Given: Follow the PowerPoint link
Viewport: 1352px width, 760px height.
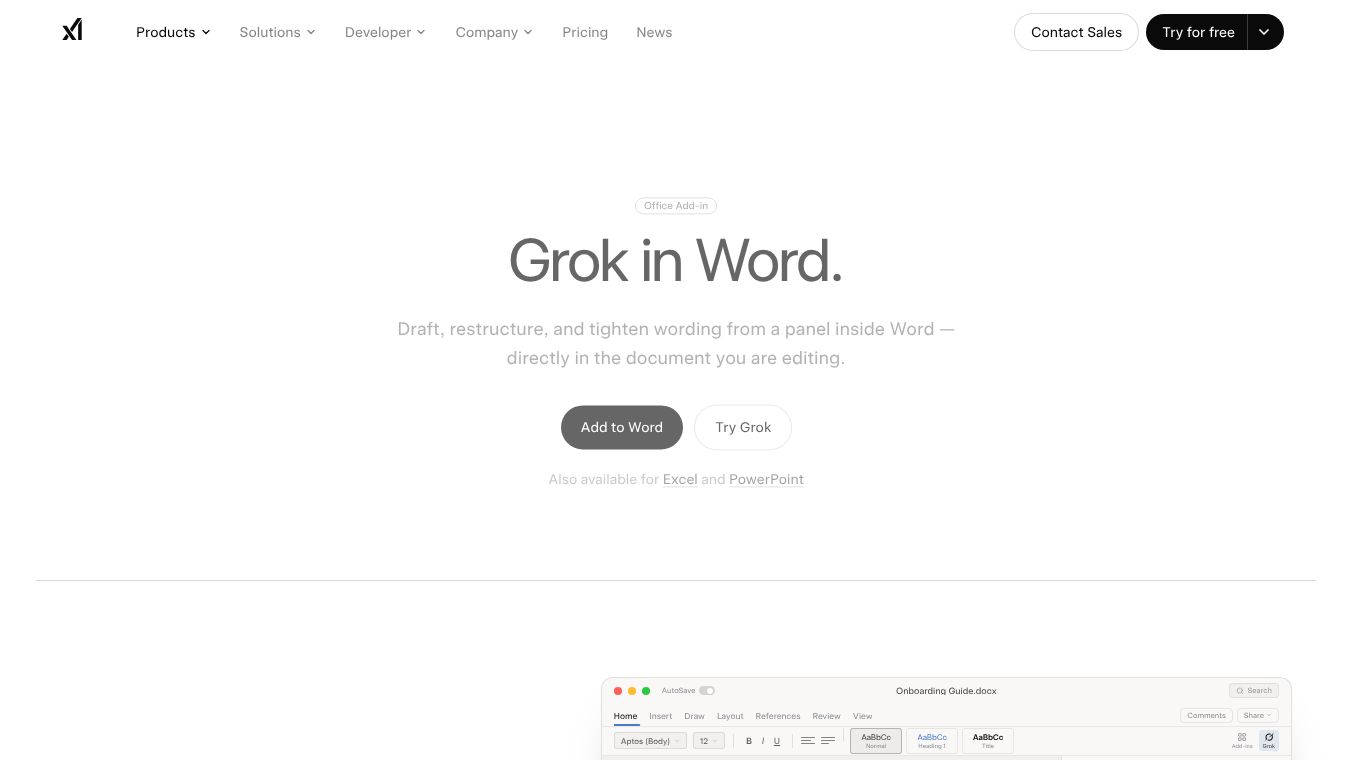Looking at the screenshot, I should (x=766, y=479).
